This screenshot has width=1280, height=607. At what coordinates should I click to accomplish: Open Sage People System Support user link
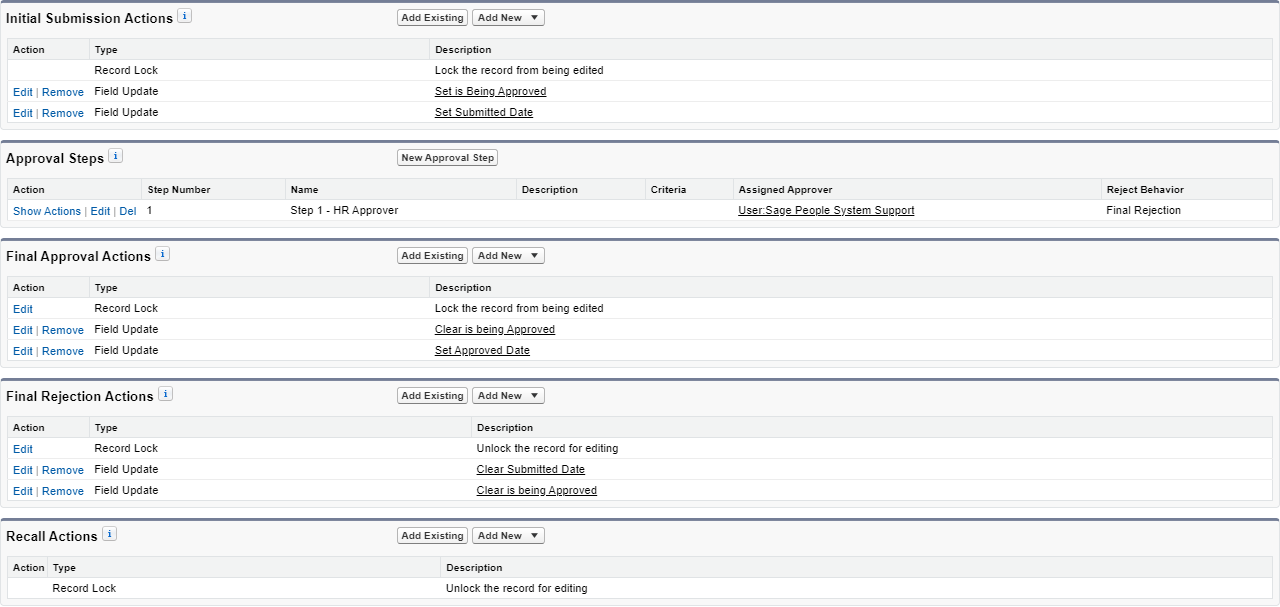[826, 211]
